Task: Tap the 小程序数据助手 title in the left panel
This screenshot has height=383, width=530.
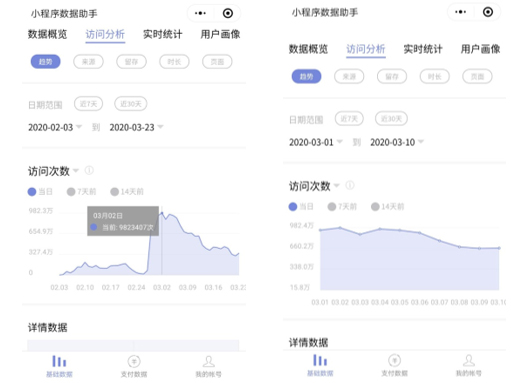Action: (x=64, y=14)
